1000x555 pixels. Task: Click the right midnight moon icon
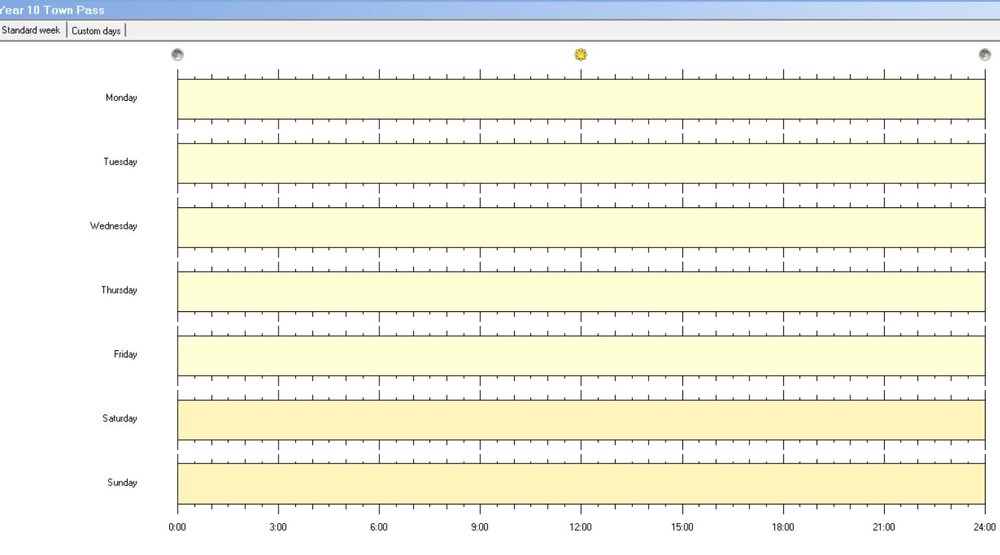tap(985, 54)
